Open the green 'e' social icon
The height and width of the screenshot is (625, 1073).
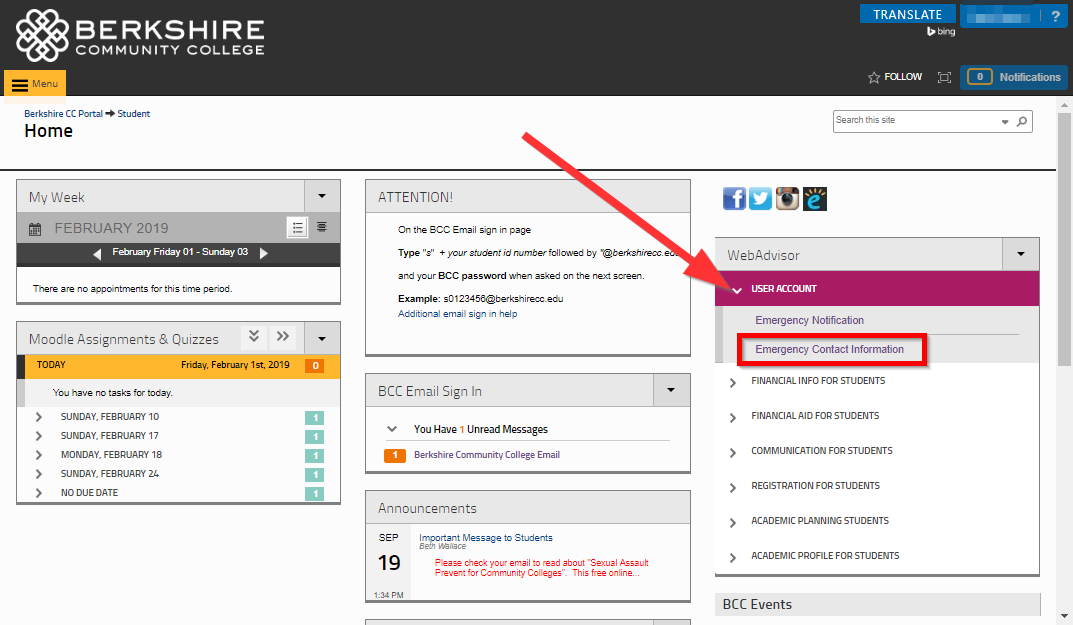(814, 199)
